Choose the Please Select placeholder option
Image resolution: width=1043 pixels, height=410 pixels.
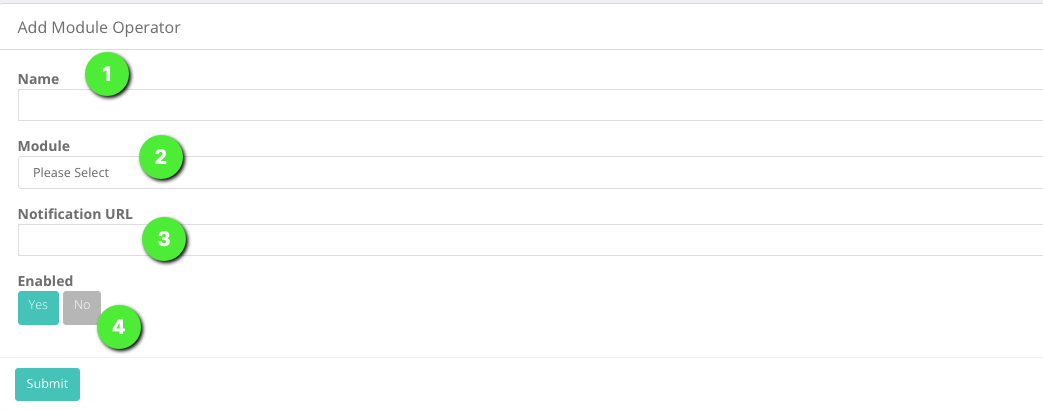[x=71, y=172]
